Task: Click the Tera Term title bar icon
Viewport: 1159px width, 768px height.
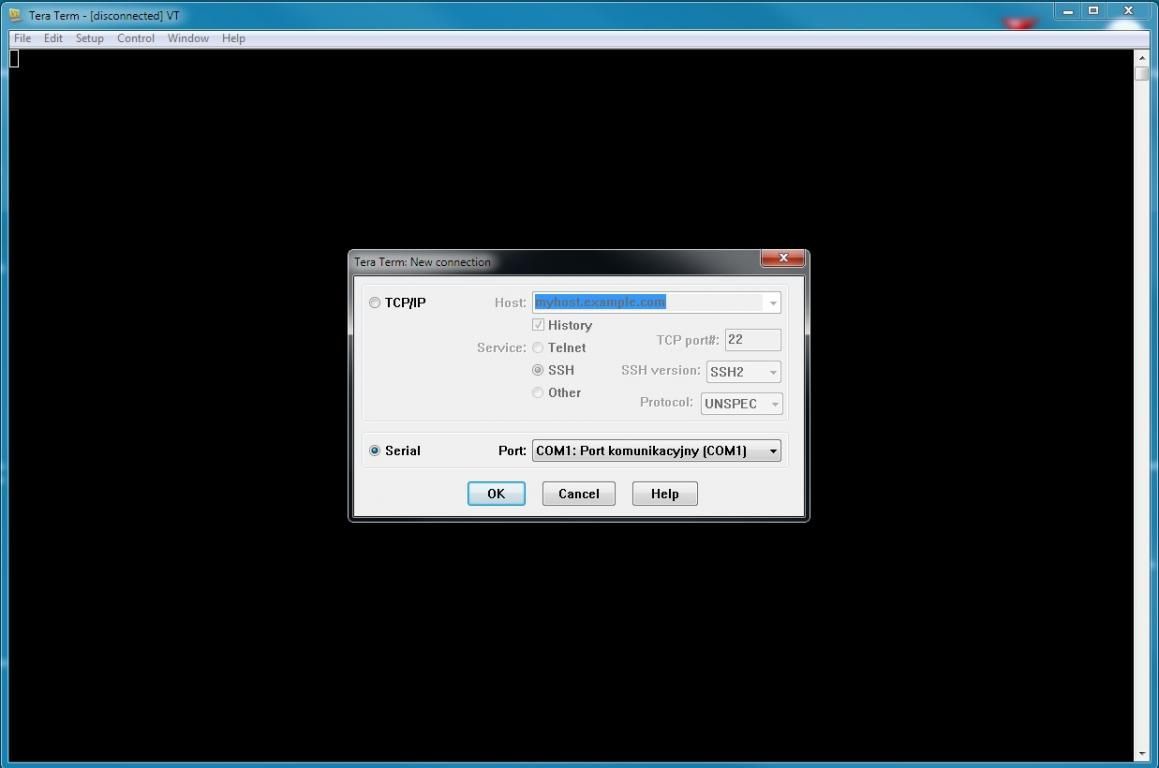Action: [15, 15]
